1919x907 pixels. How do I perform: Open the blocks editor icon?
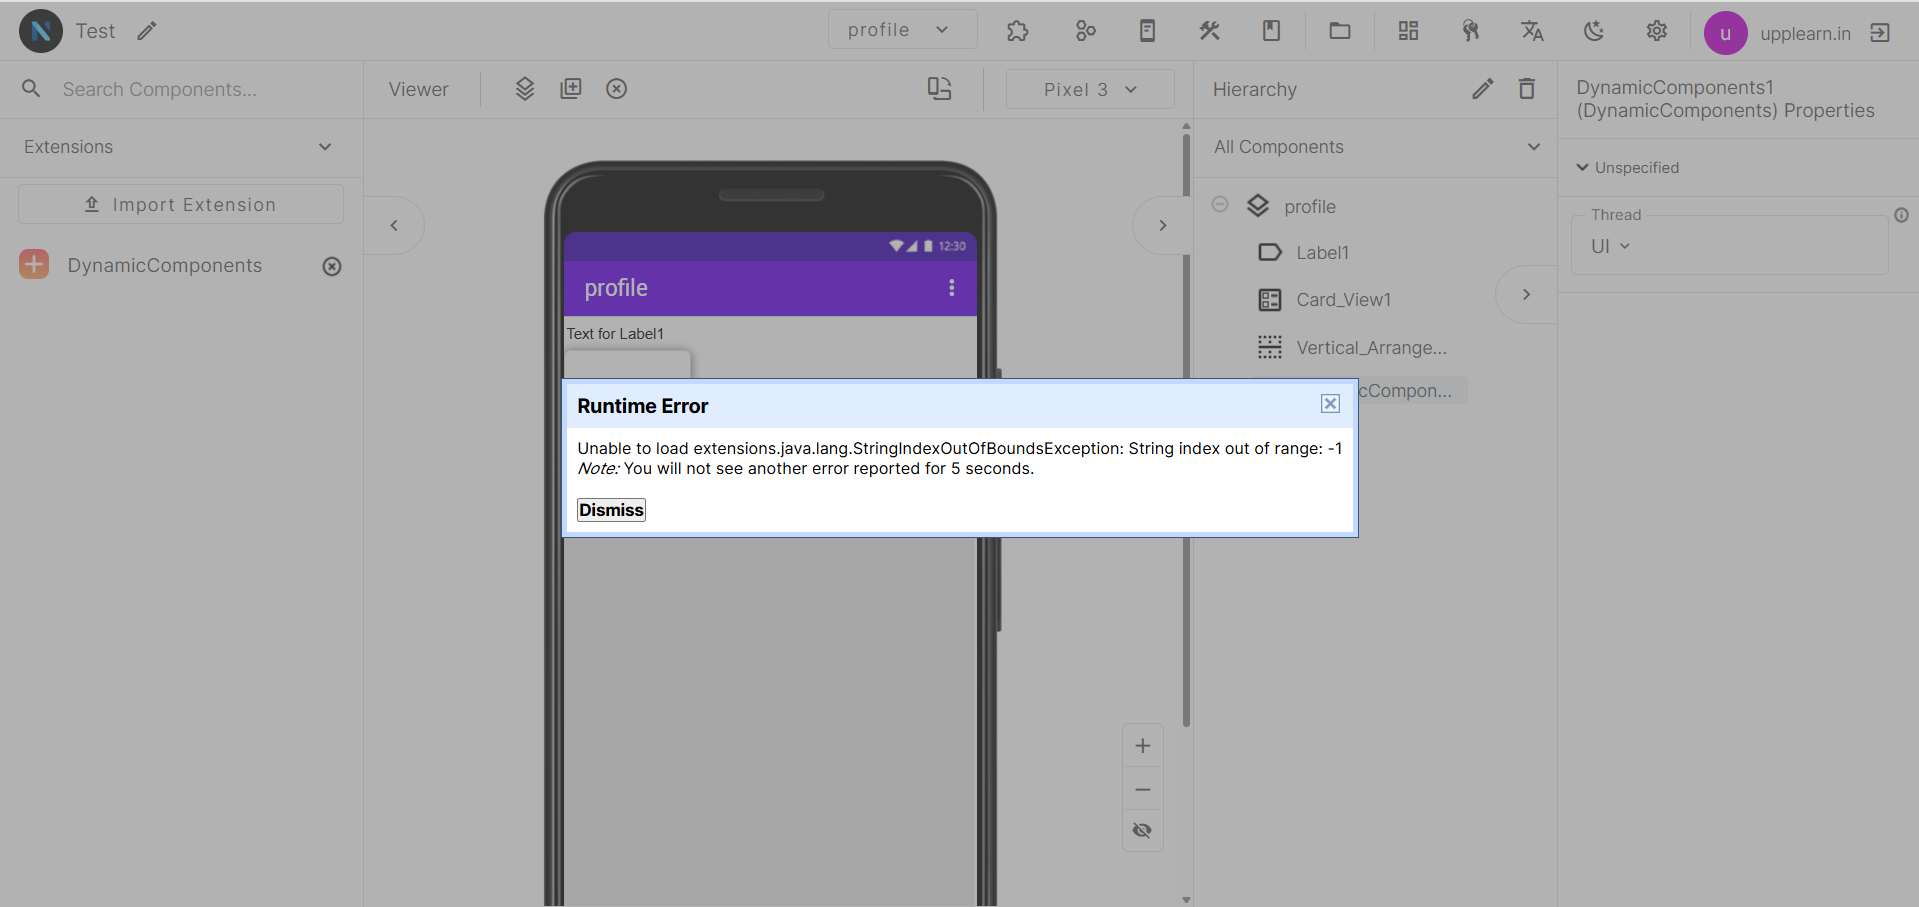(x=1085, y=31)
